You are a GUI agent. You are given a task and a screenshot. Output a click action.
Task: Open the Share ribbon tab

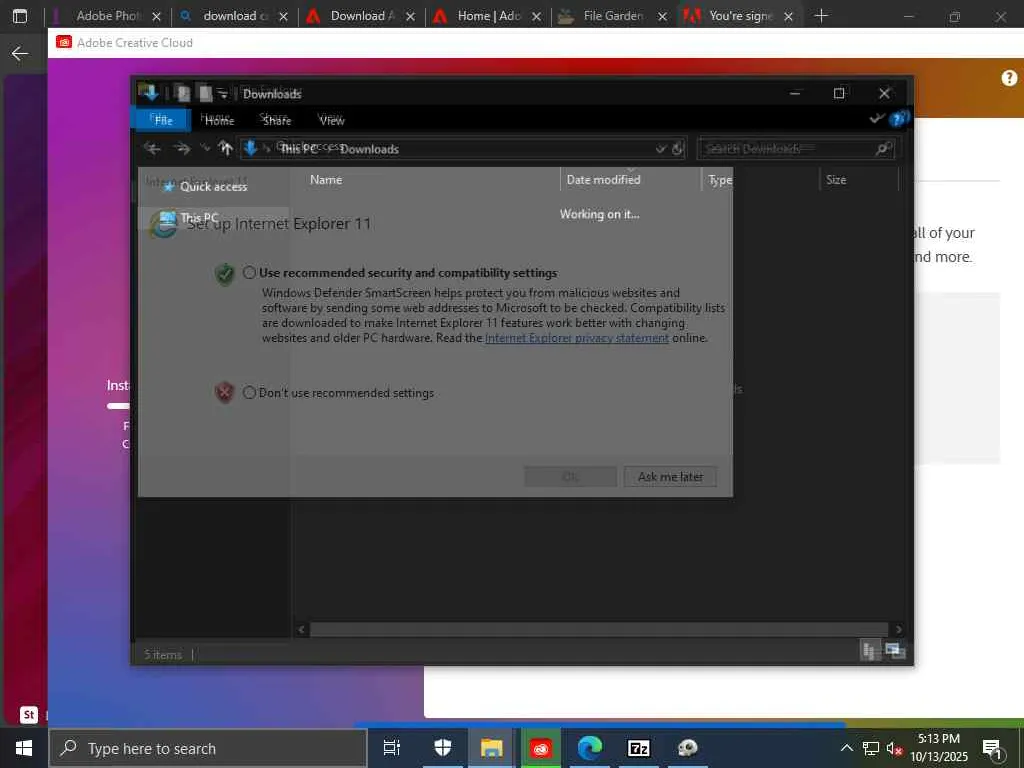coord(277,120)
